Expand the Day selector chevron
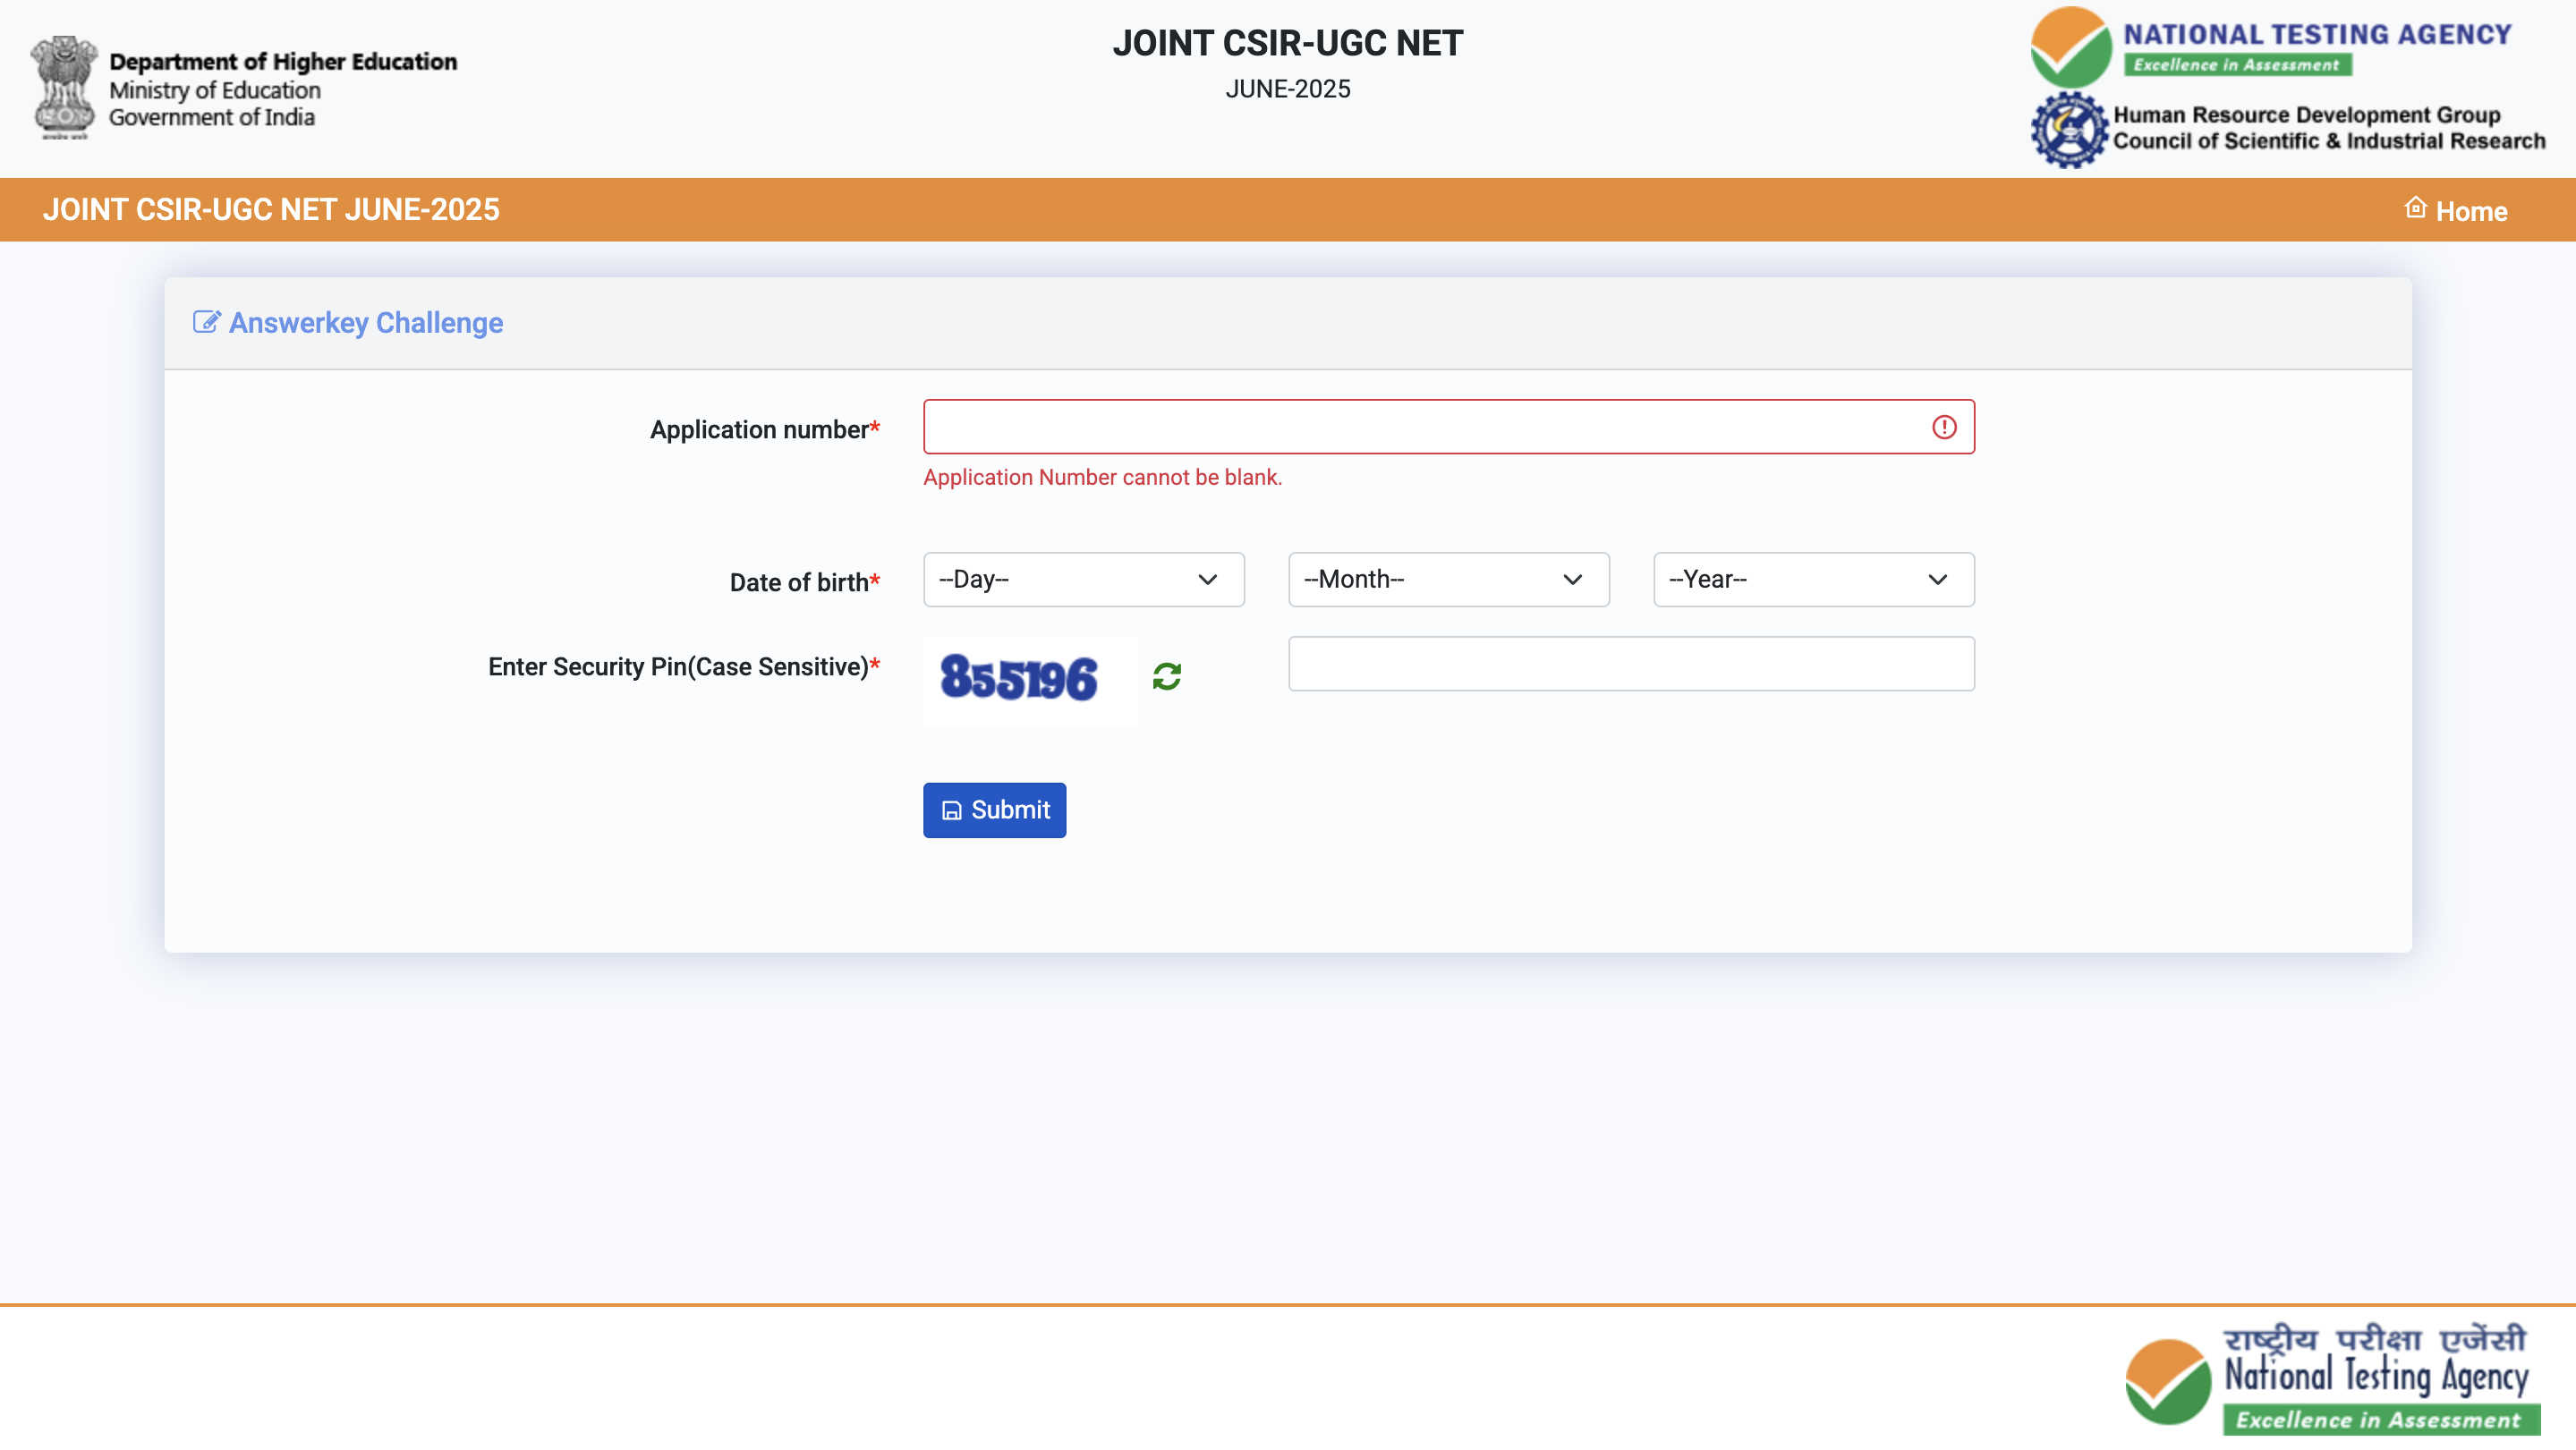 (1206, 580)
